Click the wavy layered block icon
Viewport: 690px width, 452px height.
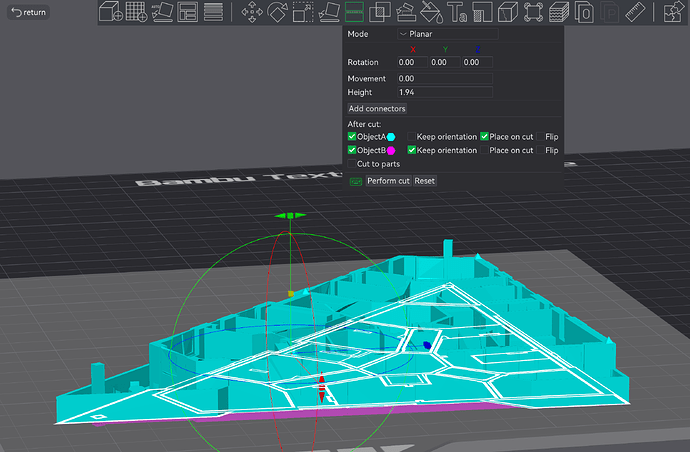(559, 12)
